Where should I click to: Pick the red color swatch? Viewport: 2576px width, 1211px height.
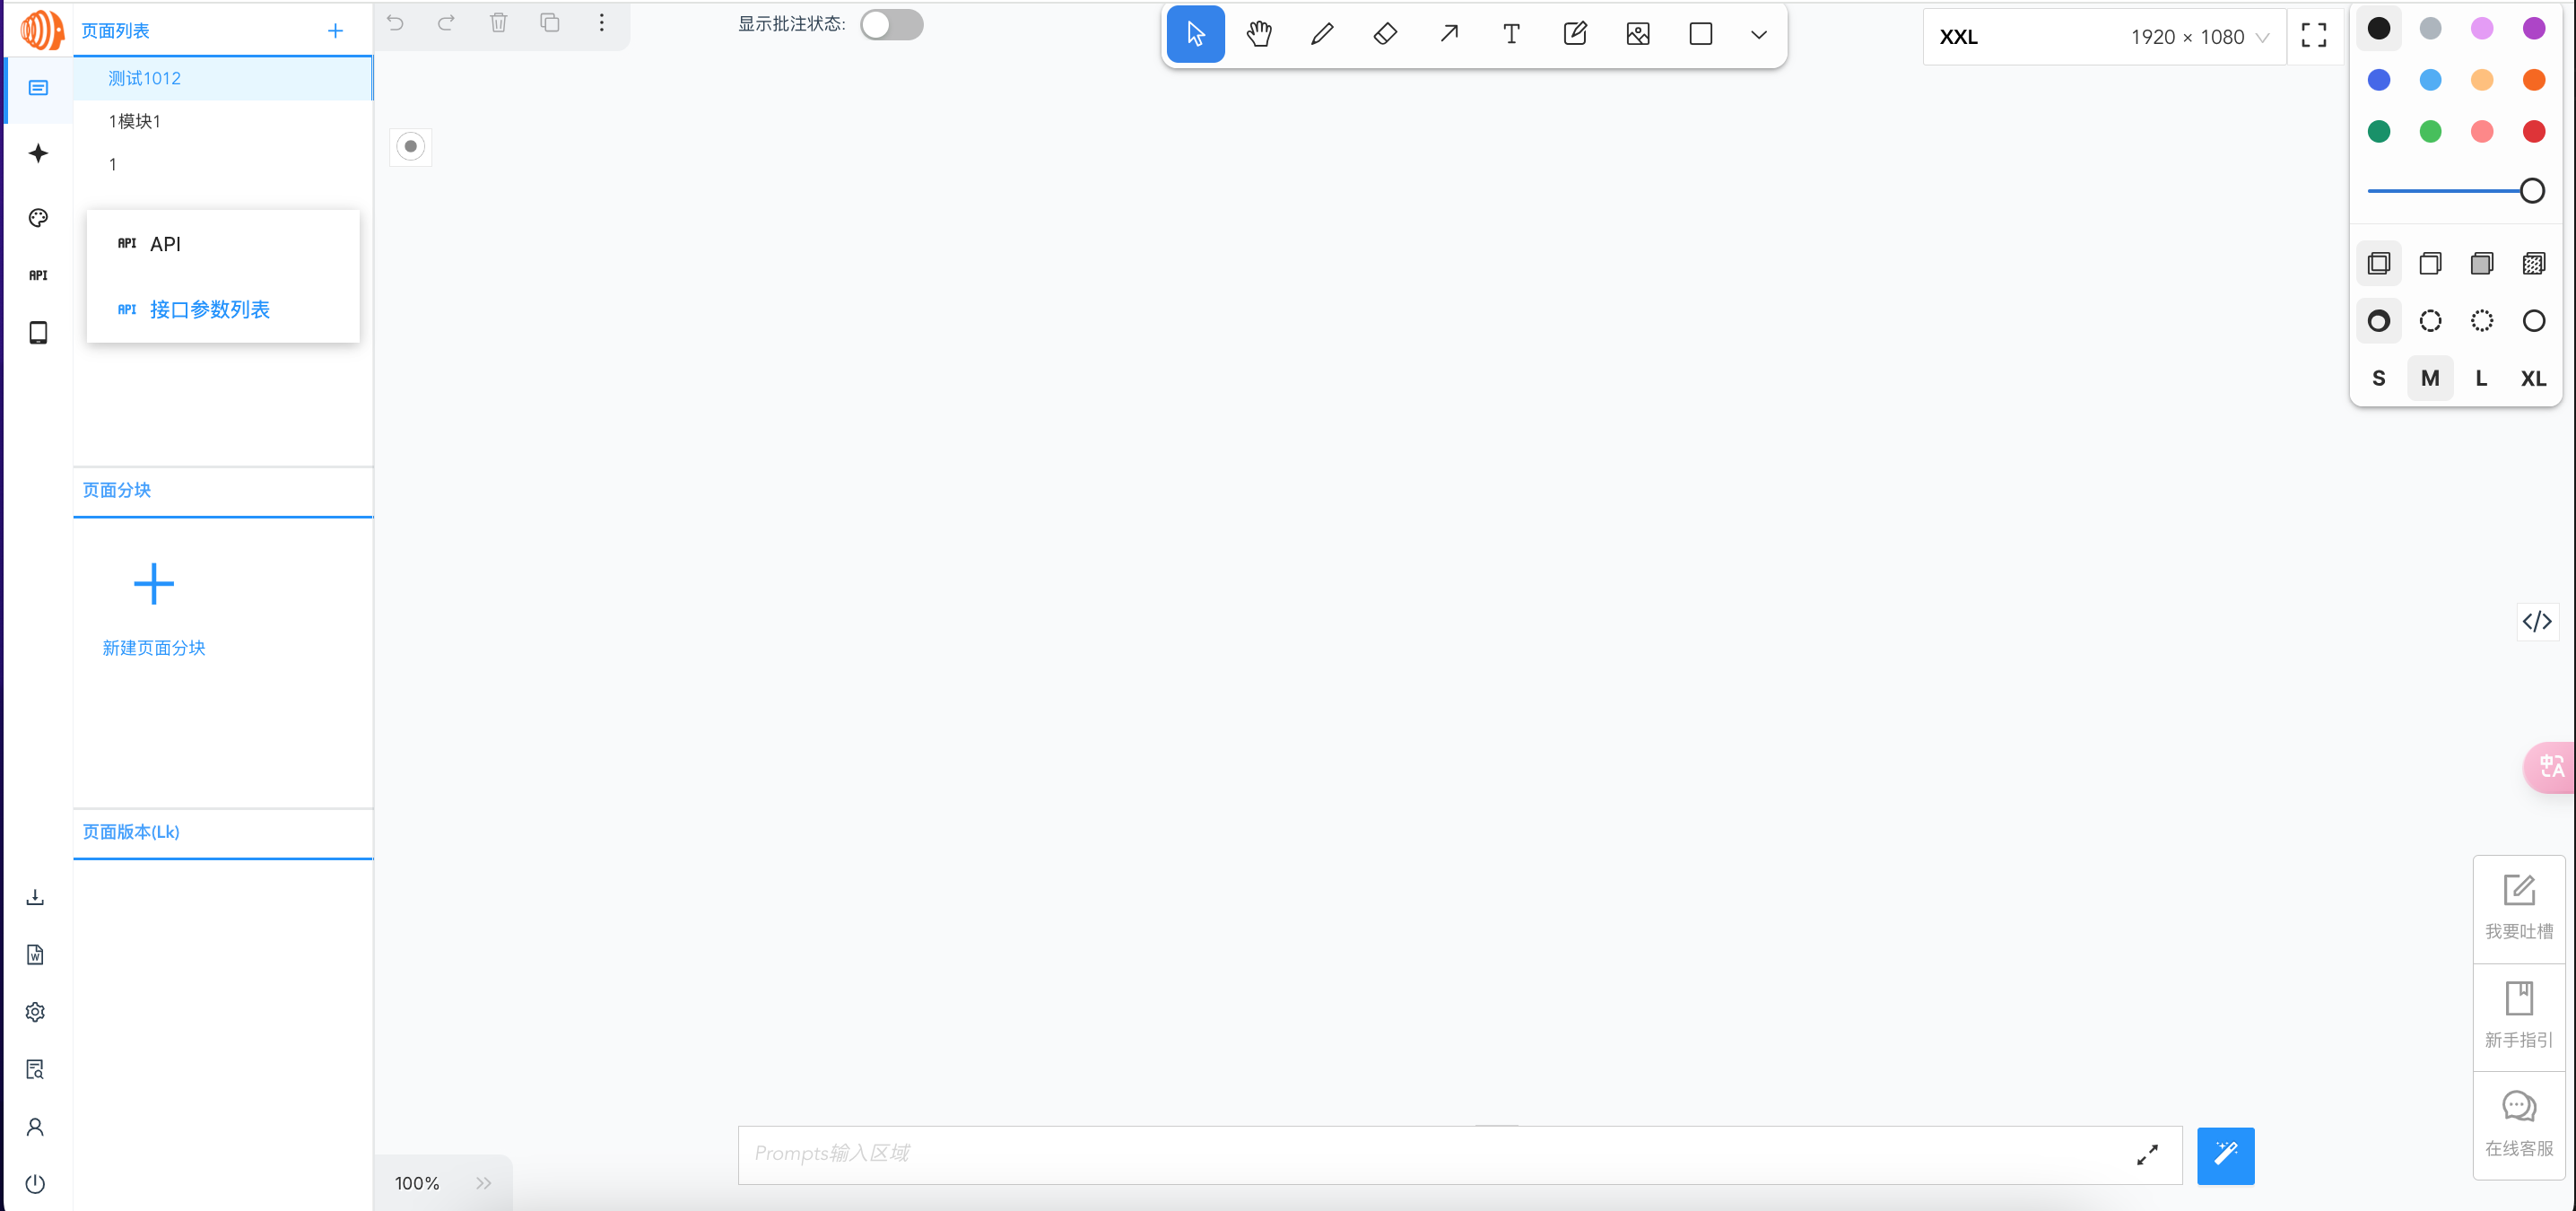(2534, 131)
